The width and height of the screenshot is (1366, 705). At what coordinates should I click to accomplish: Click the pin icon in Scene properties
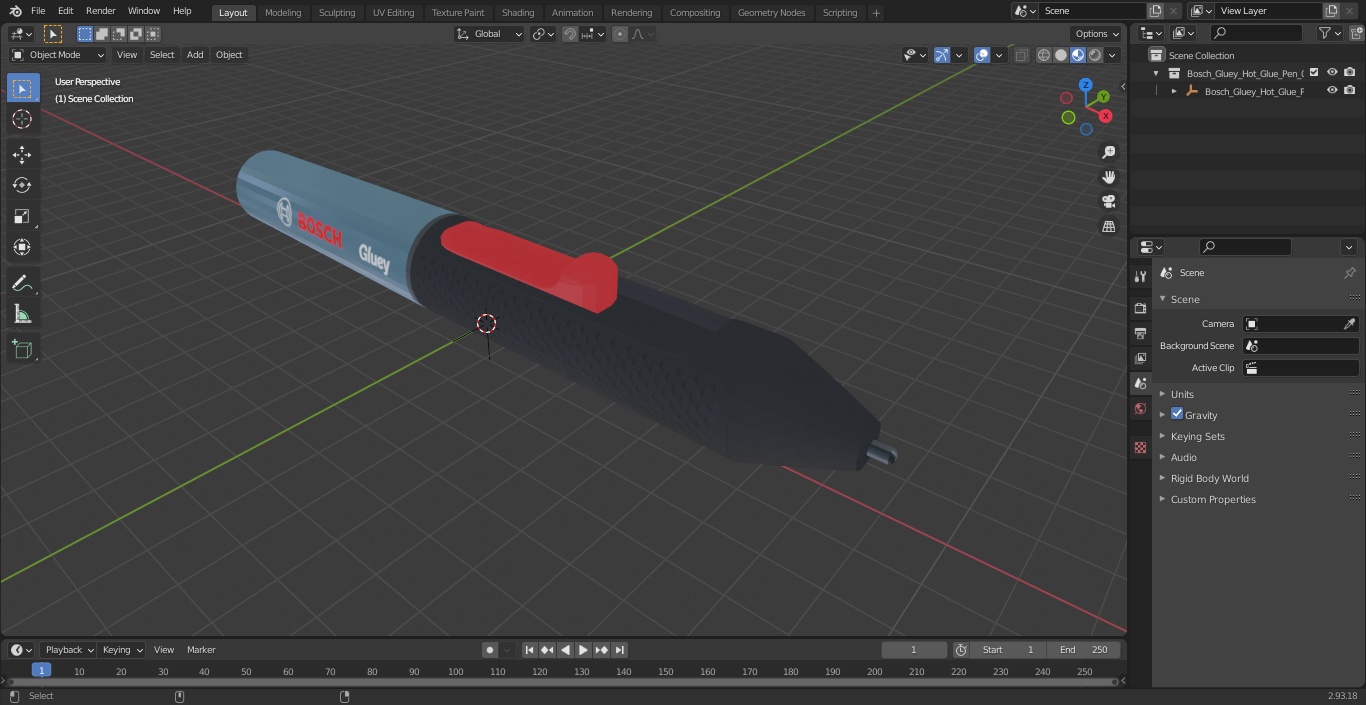coord(1349,273)
